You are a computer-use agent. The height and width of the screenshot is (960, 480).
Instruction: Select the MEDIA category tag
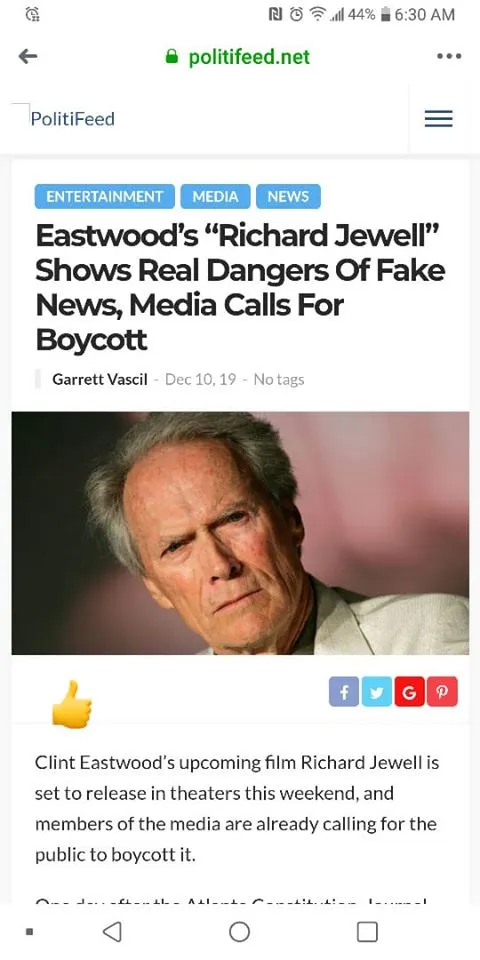(x=216, y=197)
